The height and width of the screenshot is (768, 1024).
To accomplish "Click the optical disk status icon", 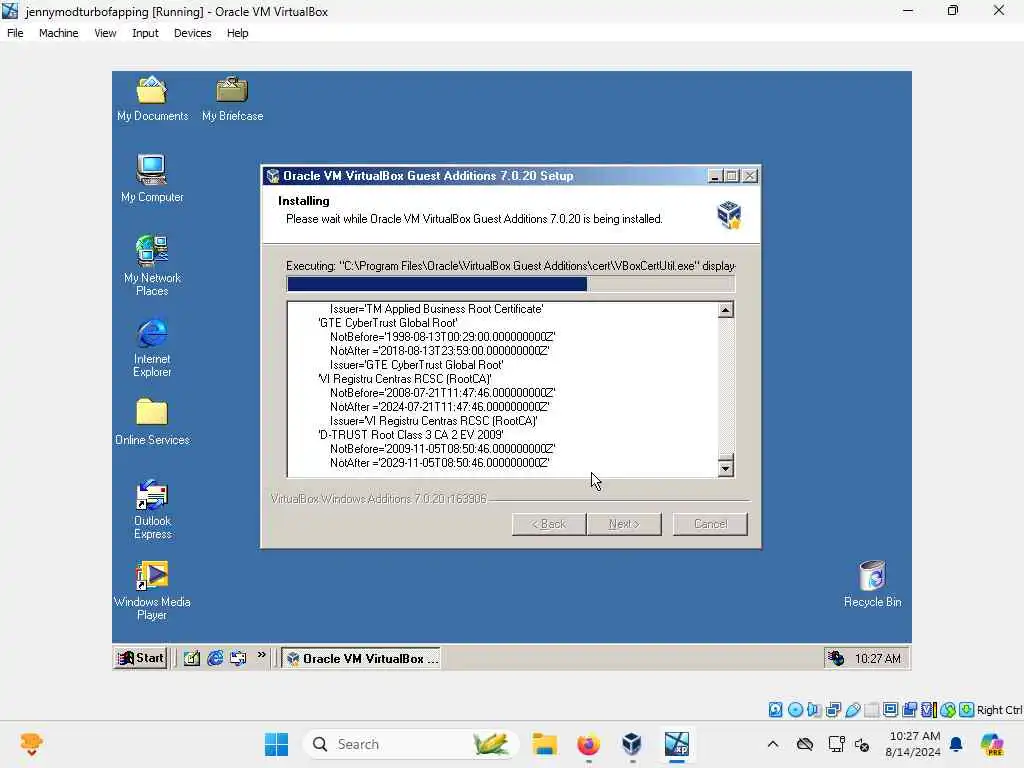I will (795, 710).
